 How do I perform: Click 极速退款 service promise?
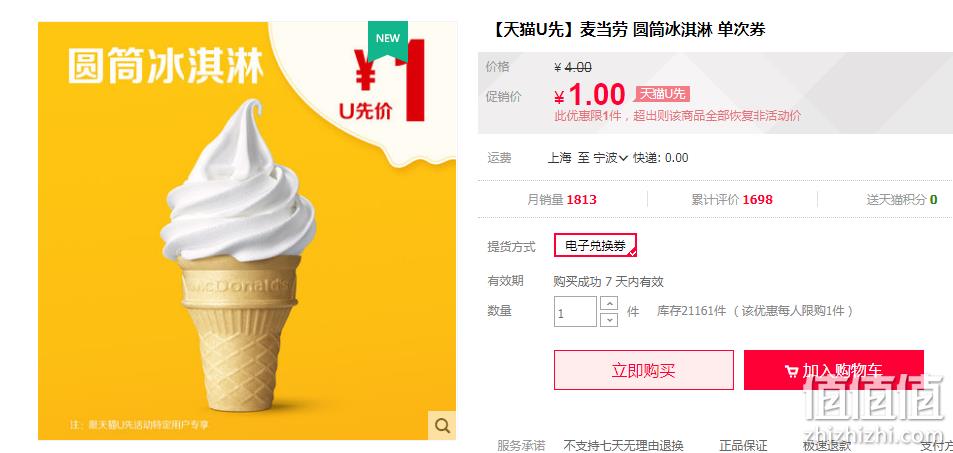827,446
